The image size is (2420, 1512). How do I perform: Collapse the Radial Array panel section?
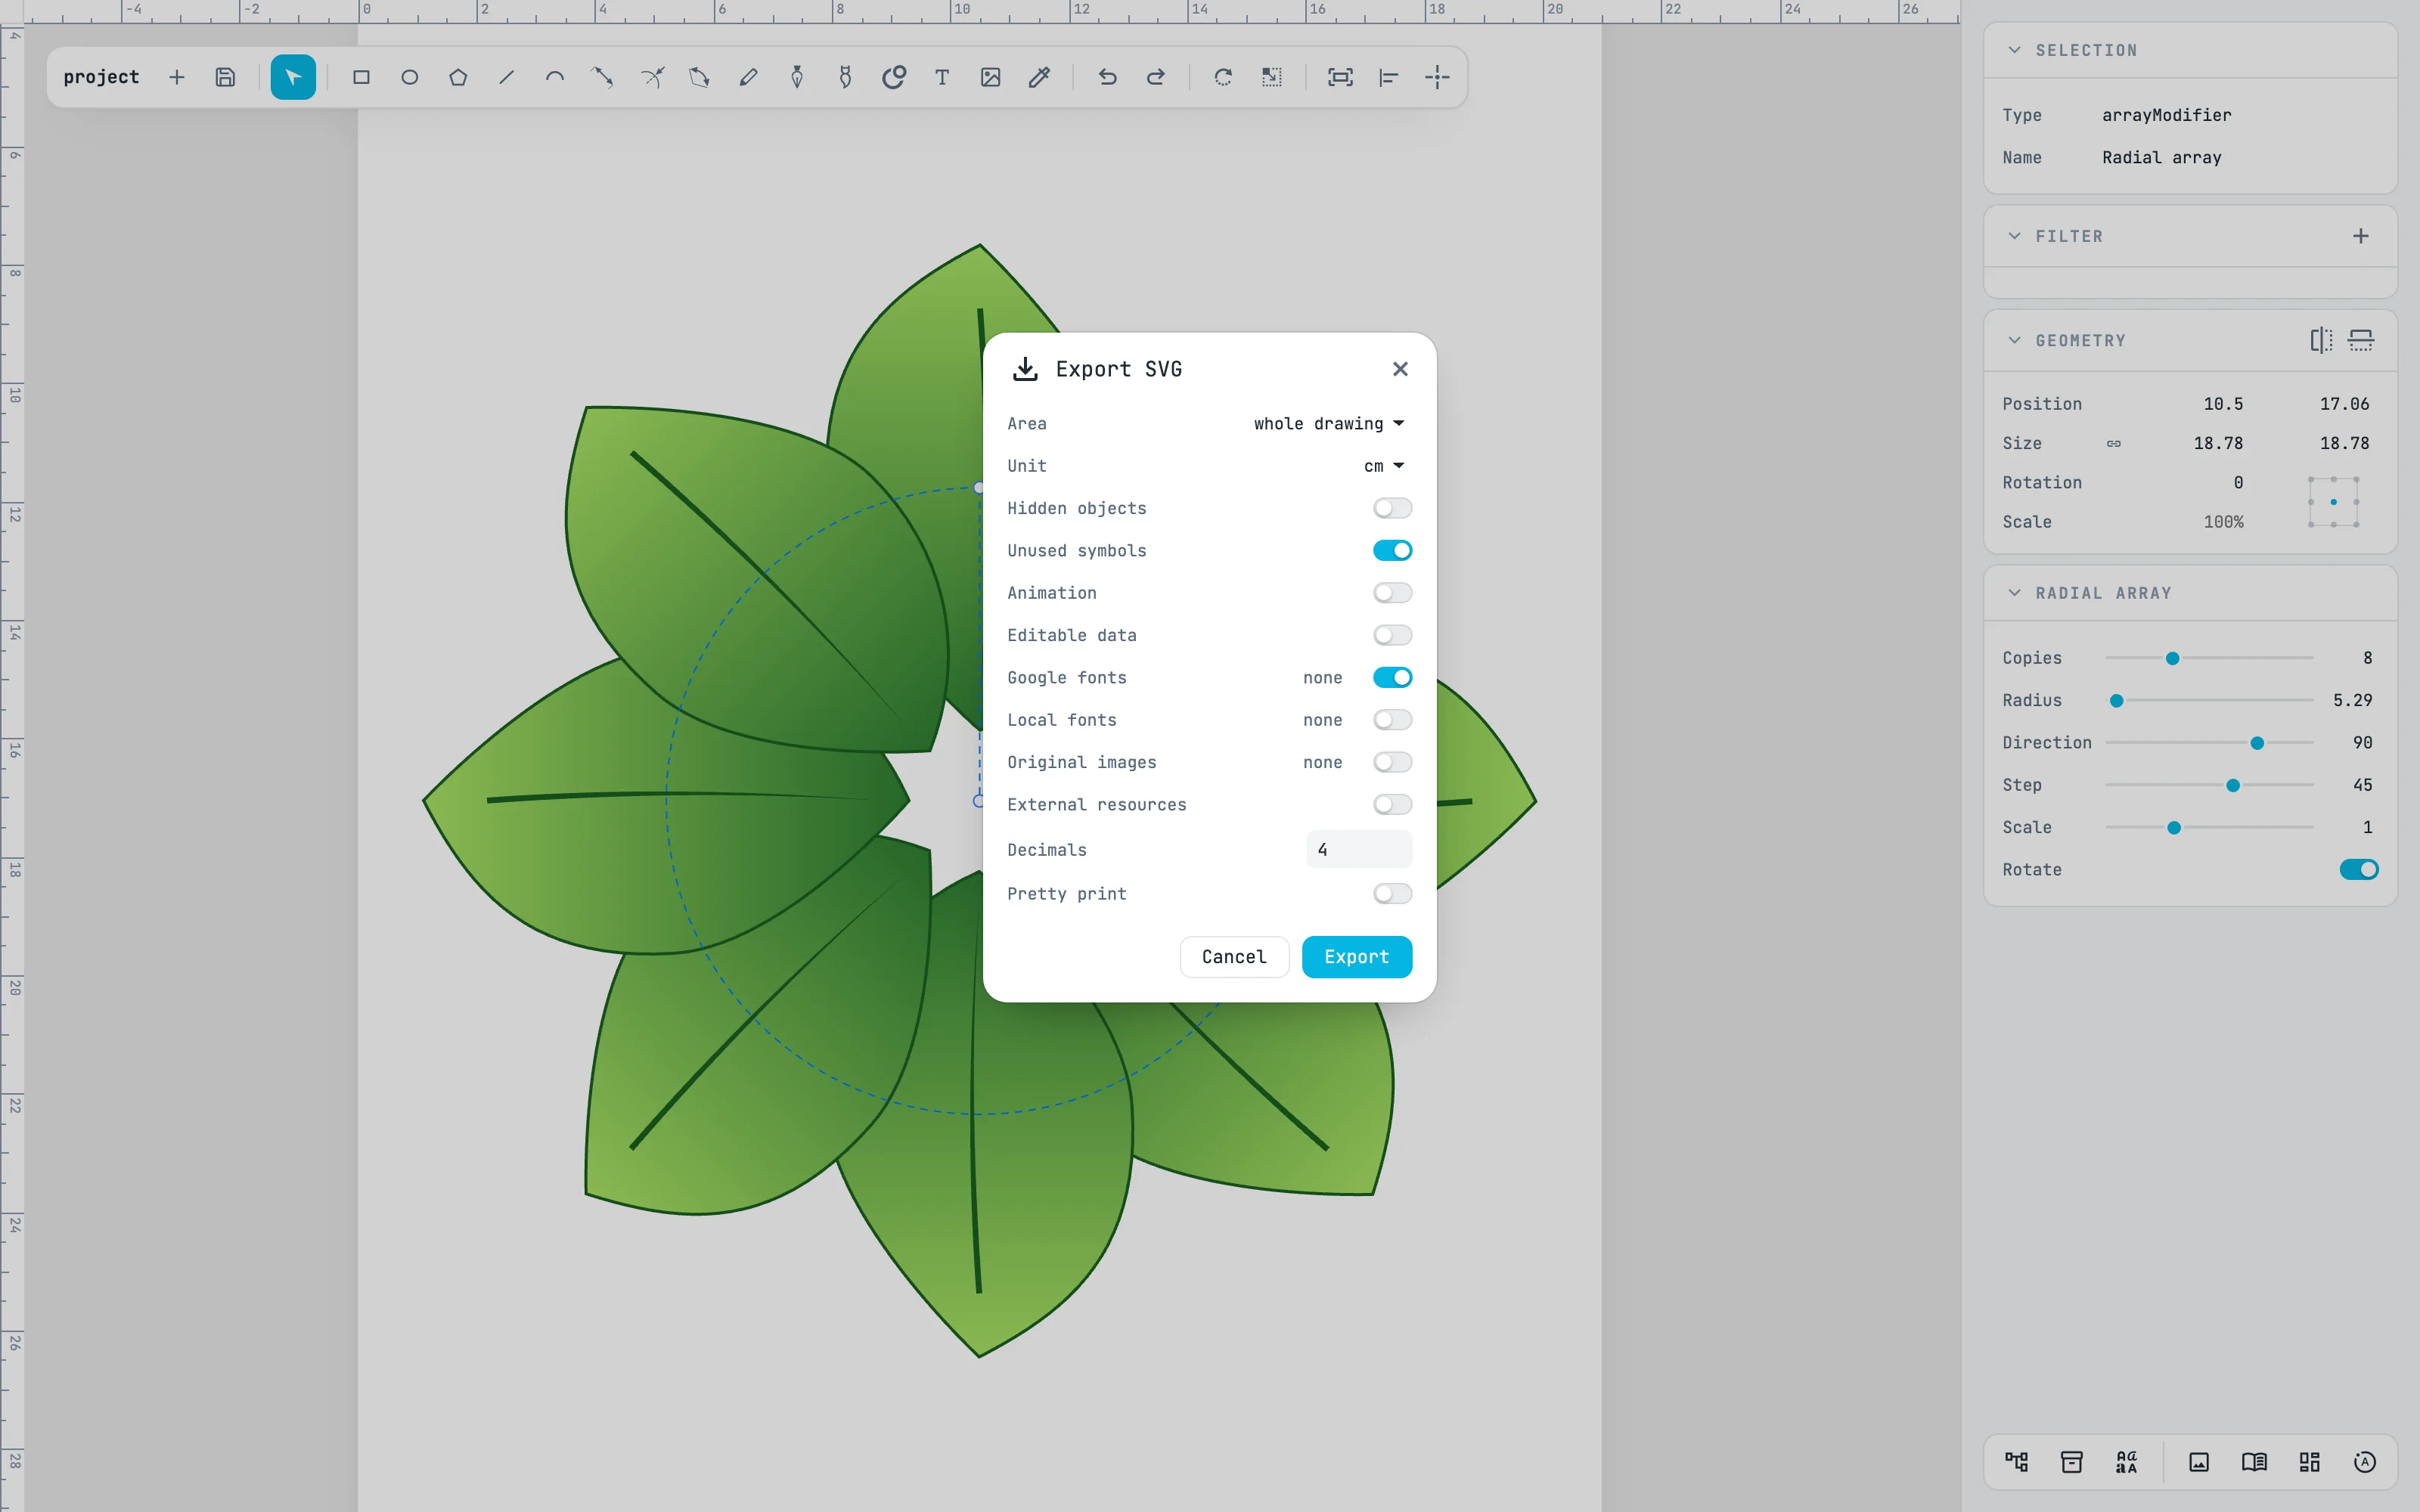(2014, 593)
